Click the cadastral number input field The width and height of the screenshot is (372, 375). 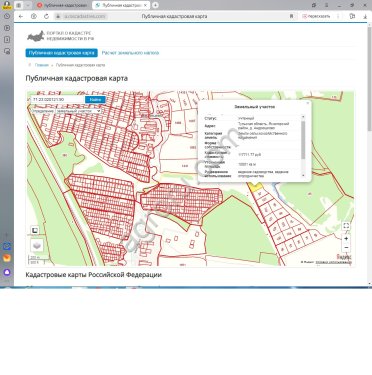(x=58, y=99)
